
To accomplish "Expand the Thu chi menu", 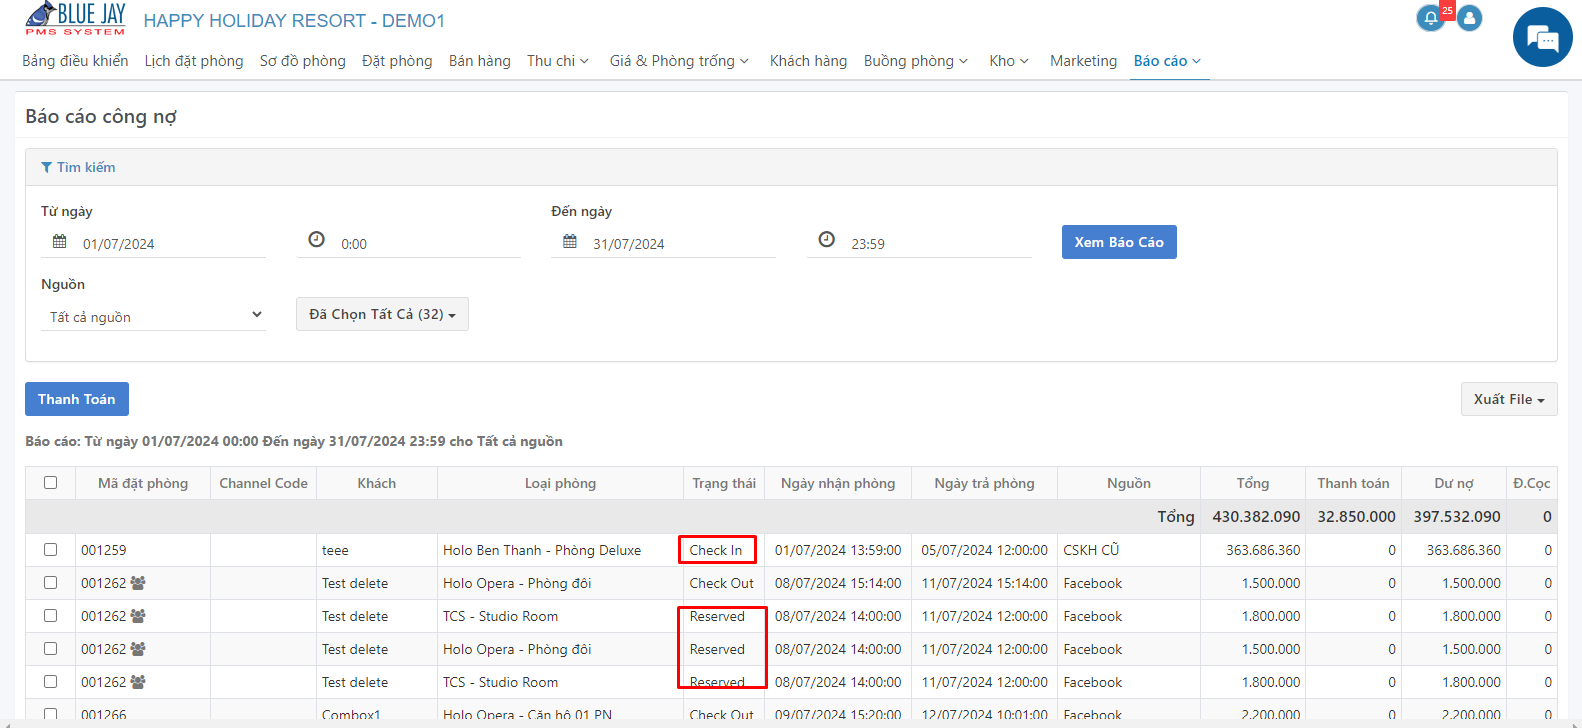I will coord(558,61).
